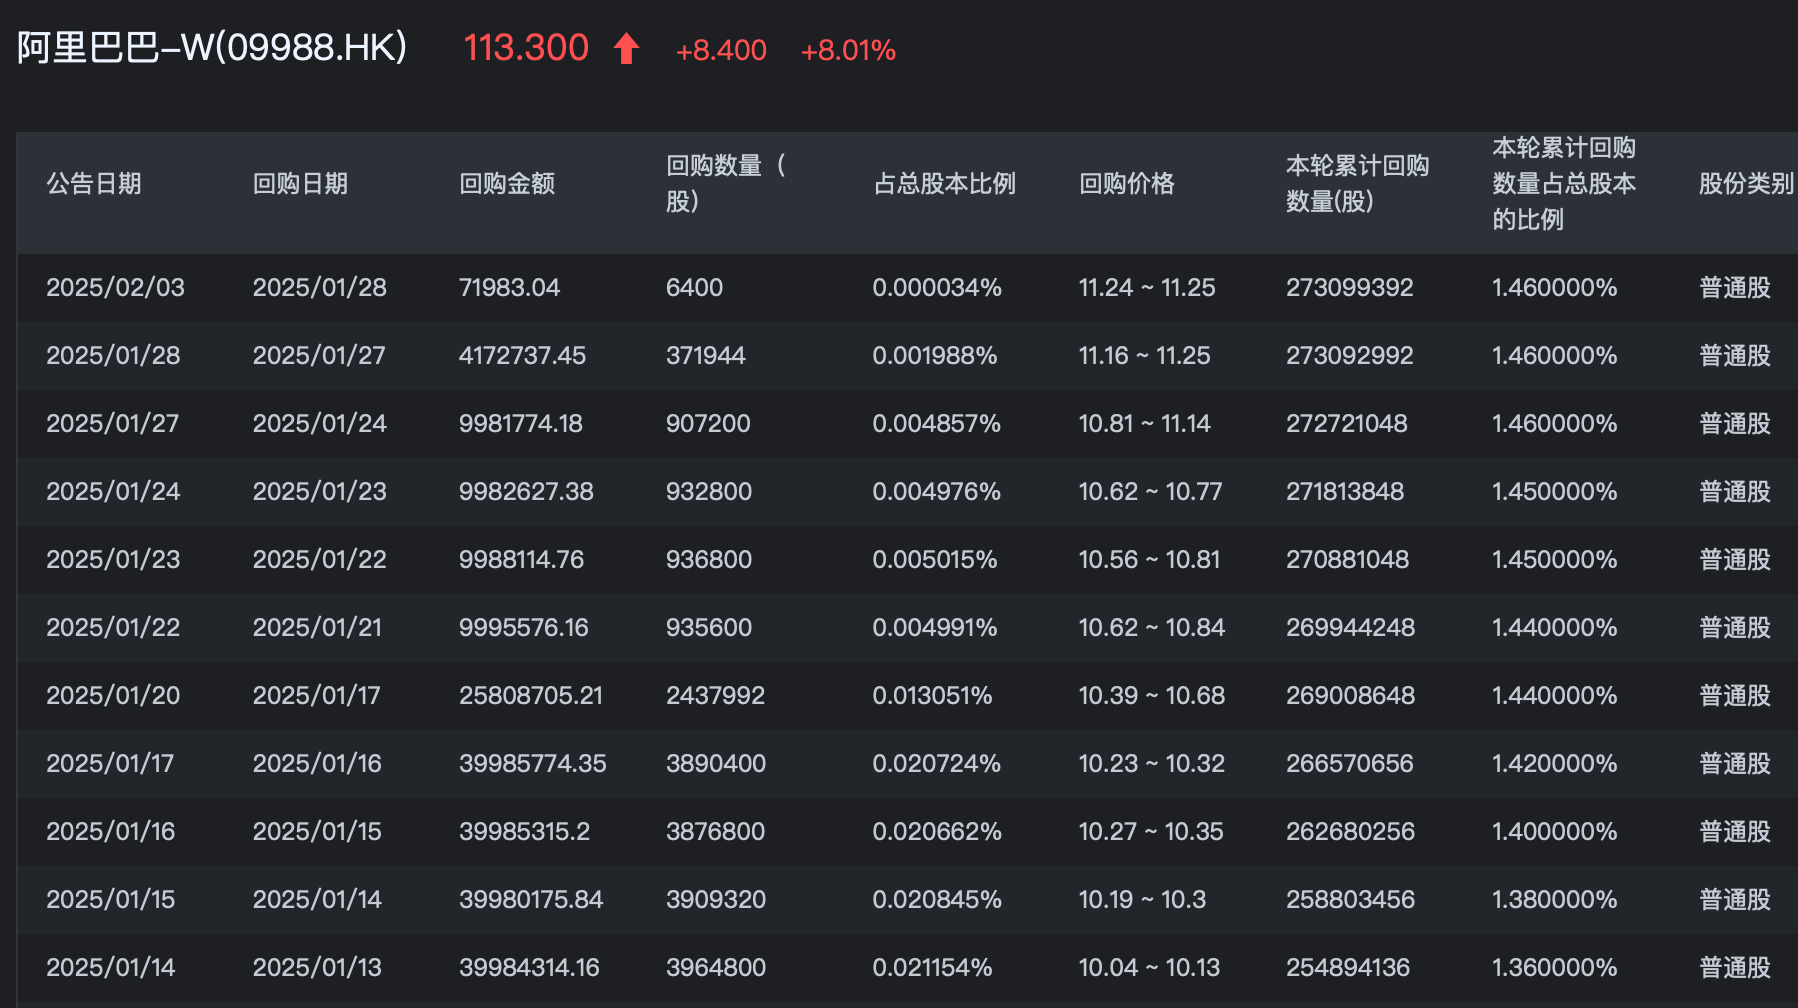
Task: Click buyback quantity 6400
Action: point(694,288)
